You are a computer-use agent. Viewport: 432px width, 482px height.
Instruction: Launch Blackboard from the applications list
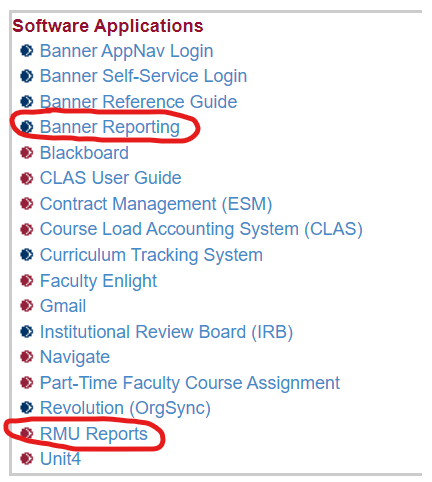[x=84, y=153]
